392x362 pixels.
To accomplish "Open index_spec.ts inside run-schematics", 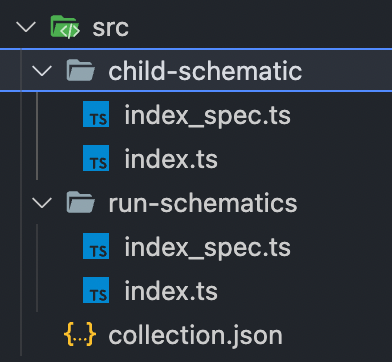I will pyautogui.click(x=208, y=247).
